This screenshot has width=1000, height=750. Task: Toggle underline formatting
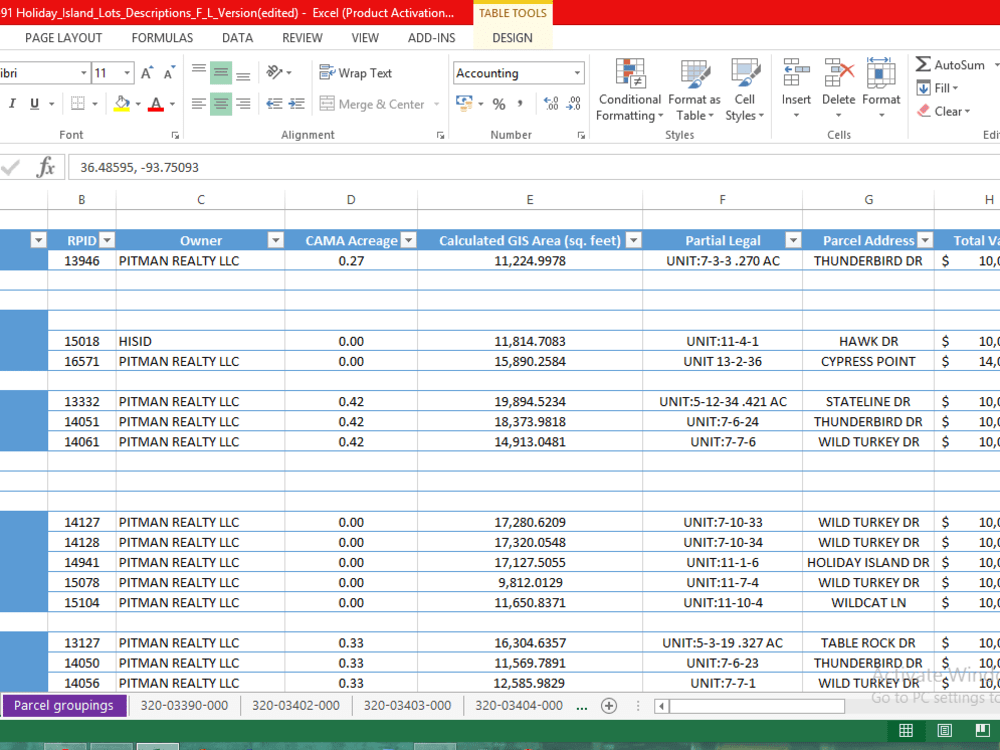tap(34, 103)
